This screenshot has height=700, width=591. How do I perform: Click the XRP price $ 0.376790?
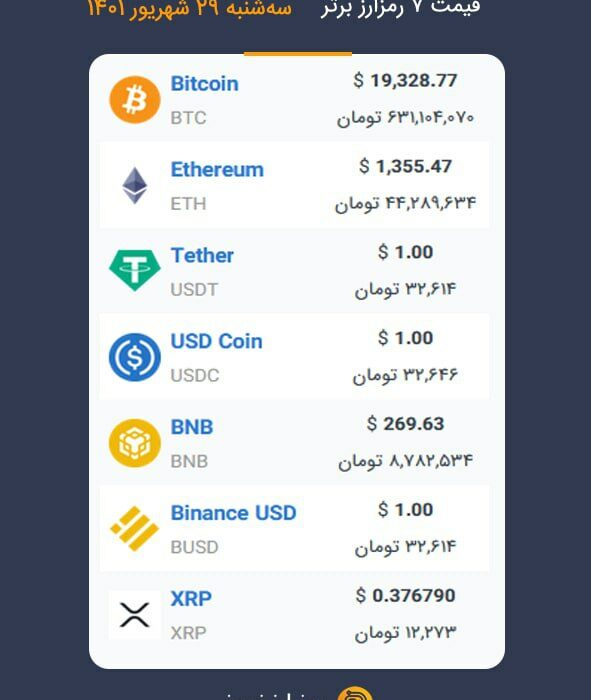(x=405, y=595)
